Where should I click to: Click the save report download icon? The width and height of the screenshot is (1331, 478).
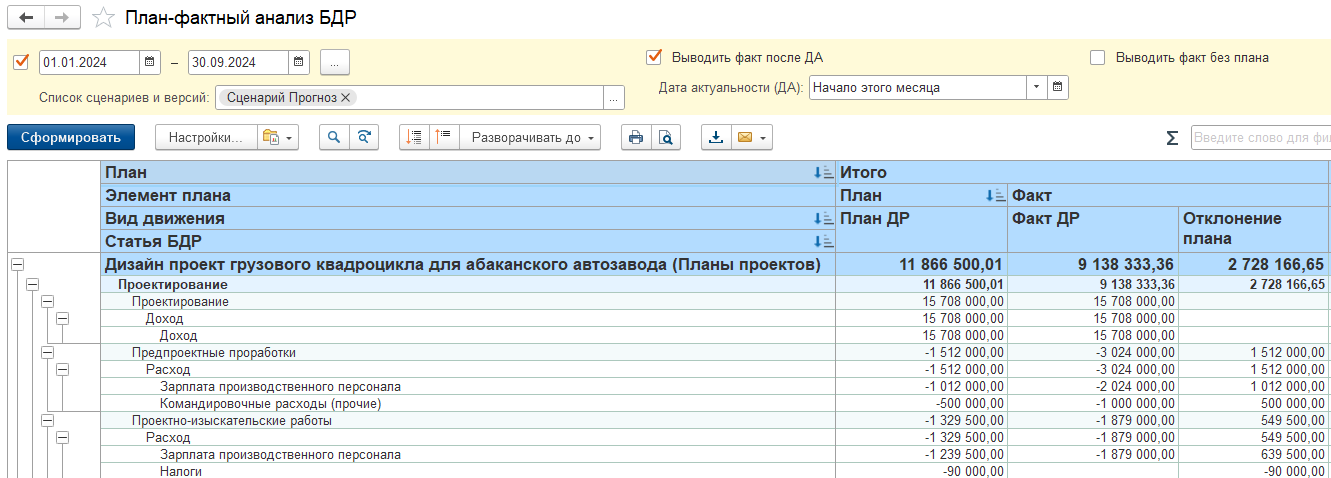point(716,138)
